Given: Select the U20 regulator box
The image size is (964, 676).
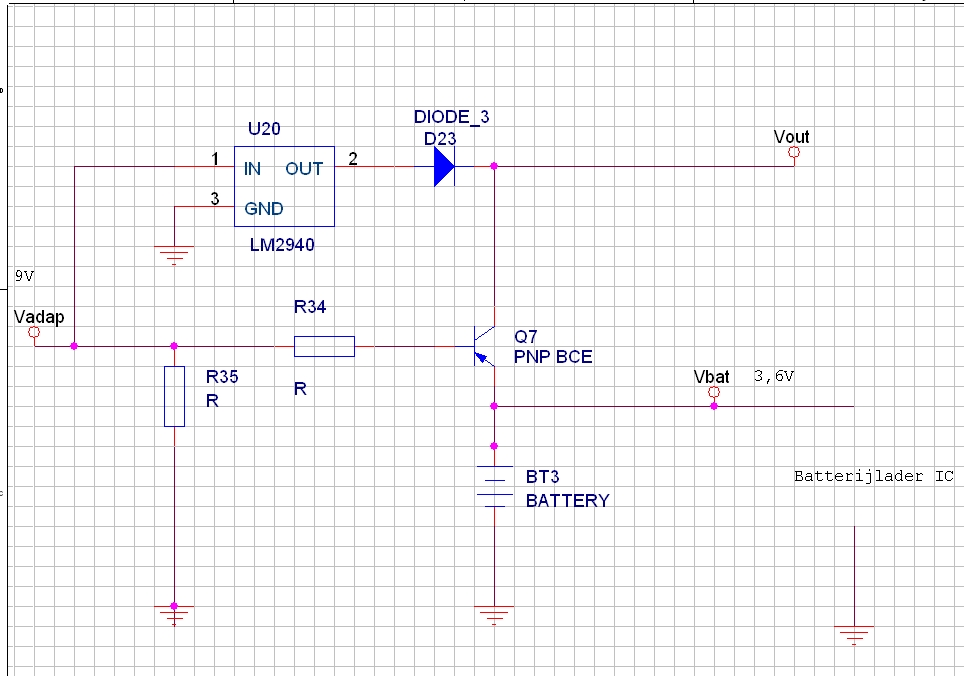Looking at the screenshot, I should coord(283,187).
